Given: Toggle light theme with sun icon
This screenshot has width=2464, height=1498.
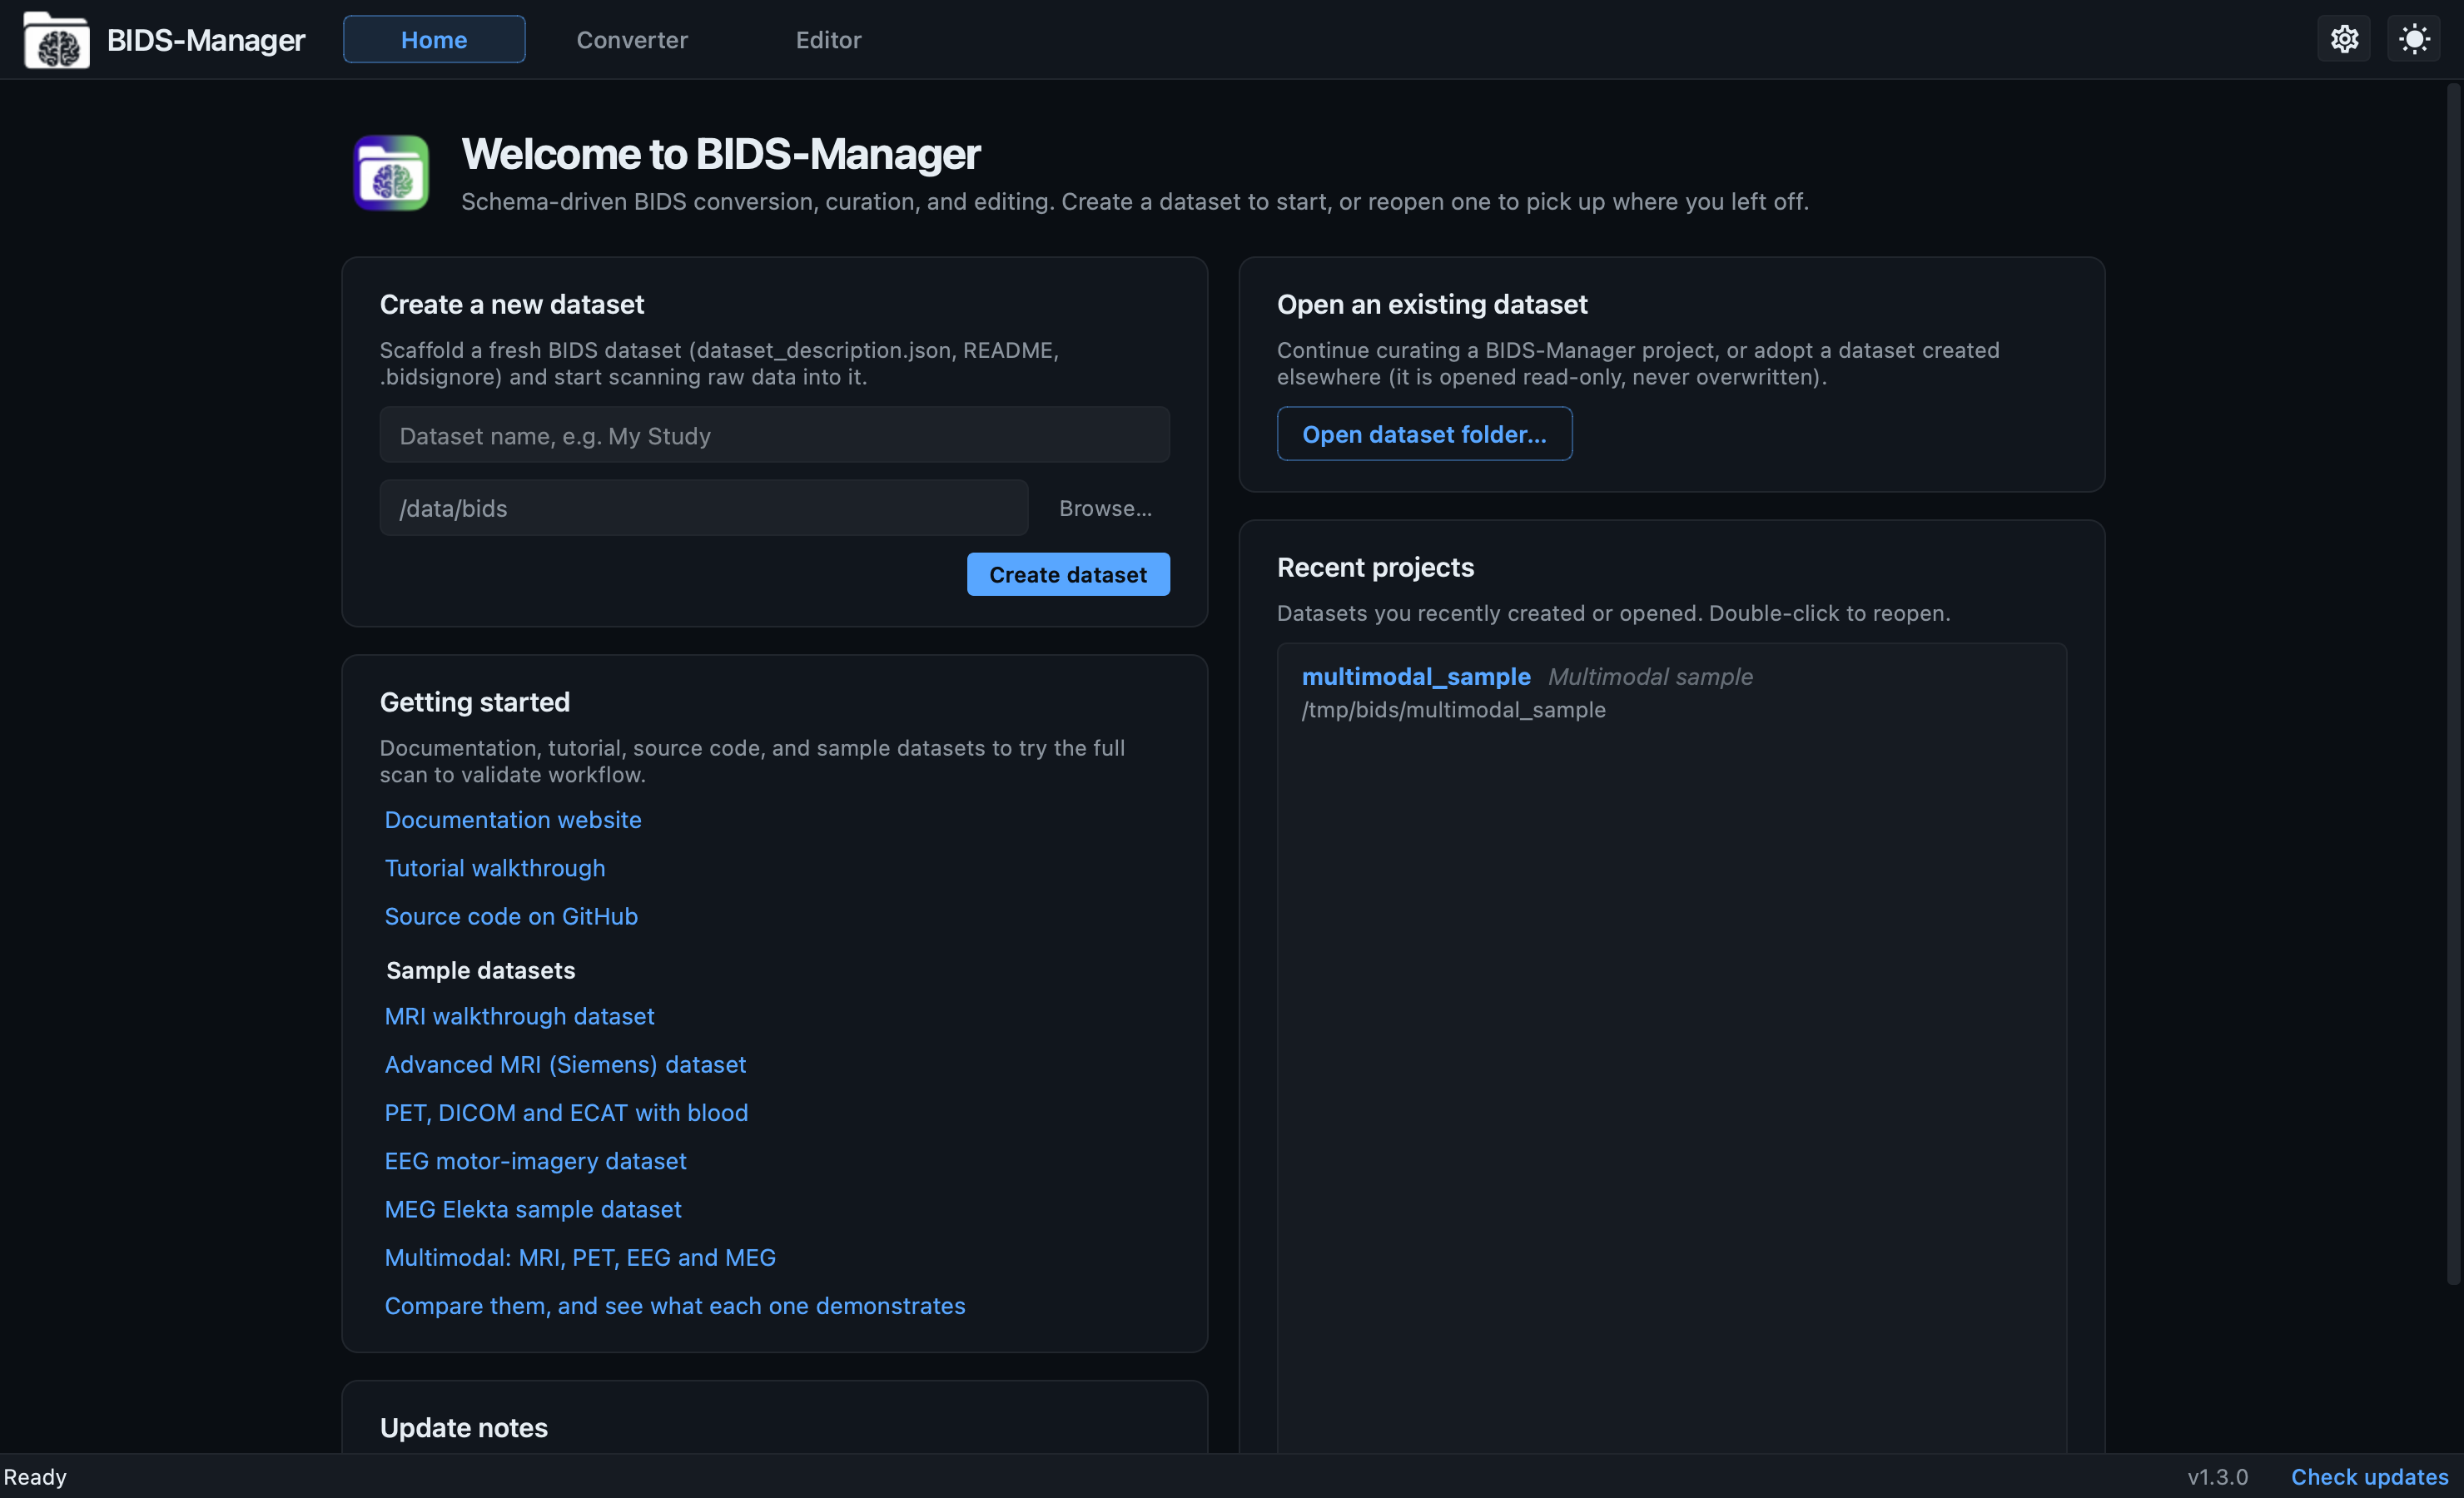Looking at the screenshot, I should (x=2413, y=39).
